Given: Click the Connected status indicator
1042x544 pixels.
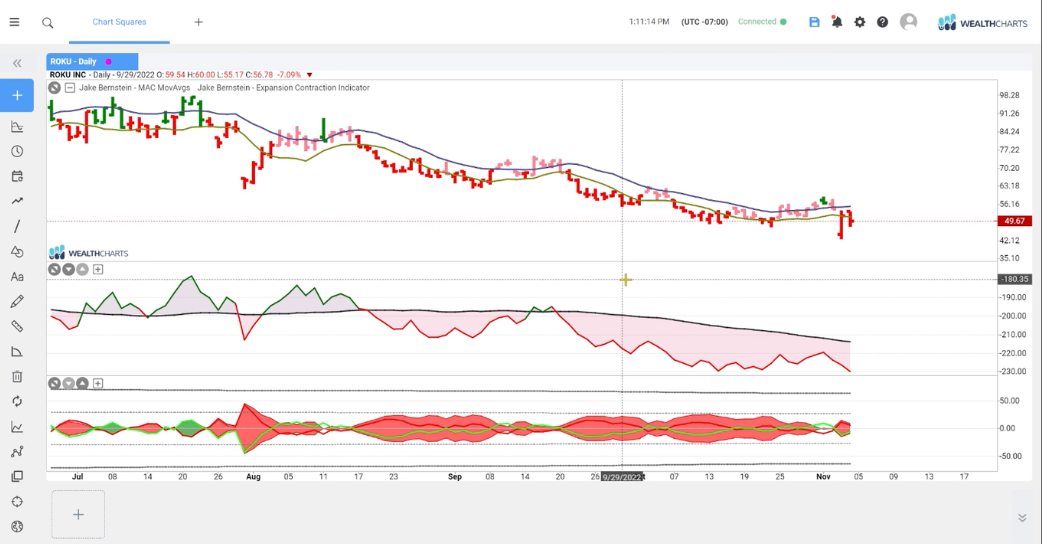Looking at the screenshot, I should click(762, 22).
